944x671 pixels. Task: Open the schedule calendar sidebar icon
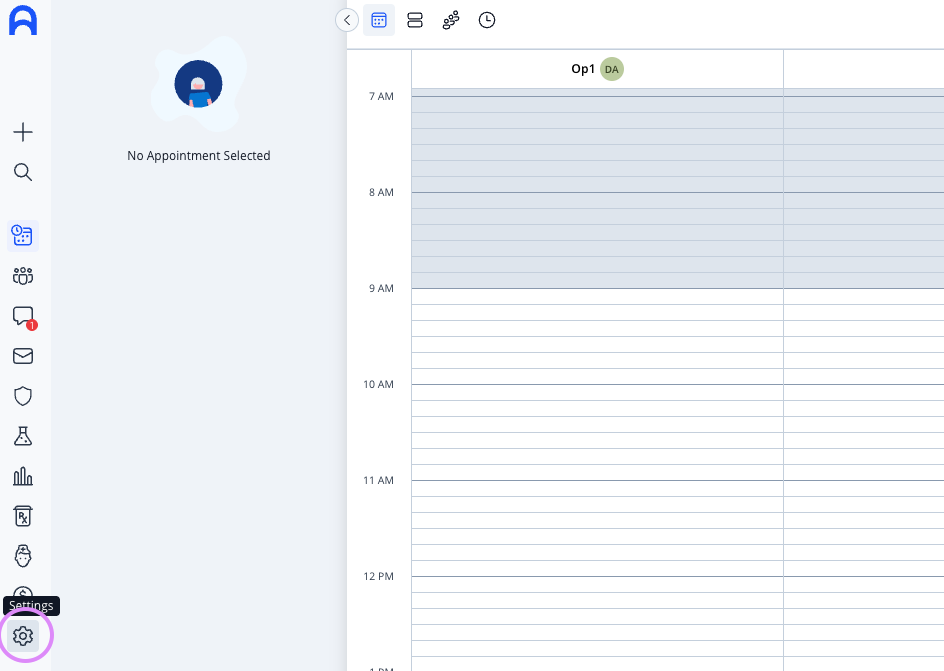(x=23, y=235)
